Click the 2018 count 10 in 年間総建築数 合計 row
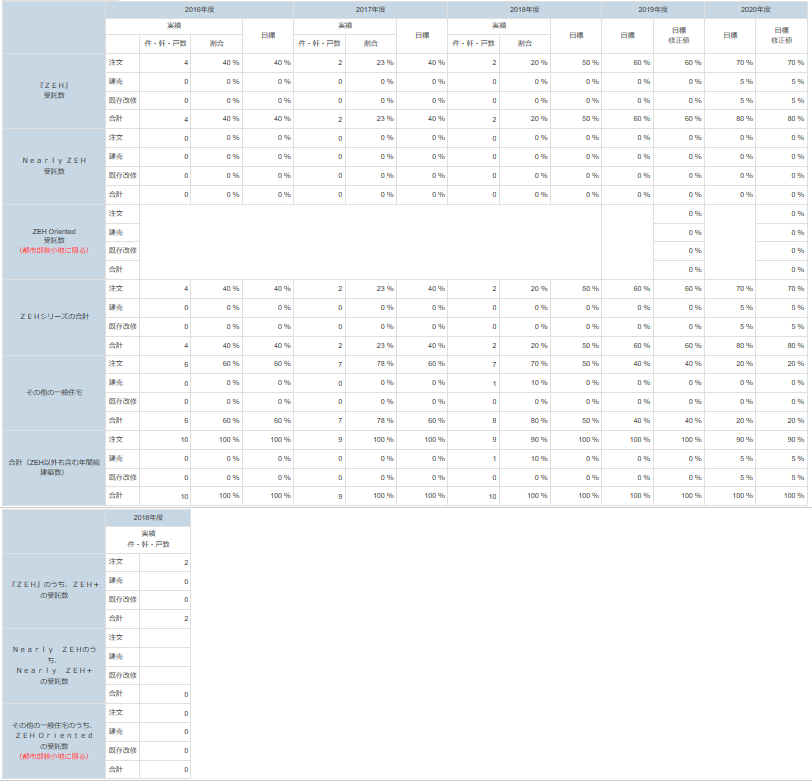 (473, 496)
